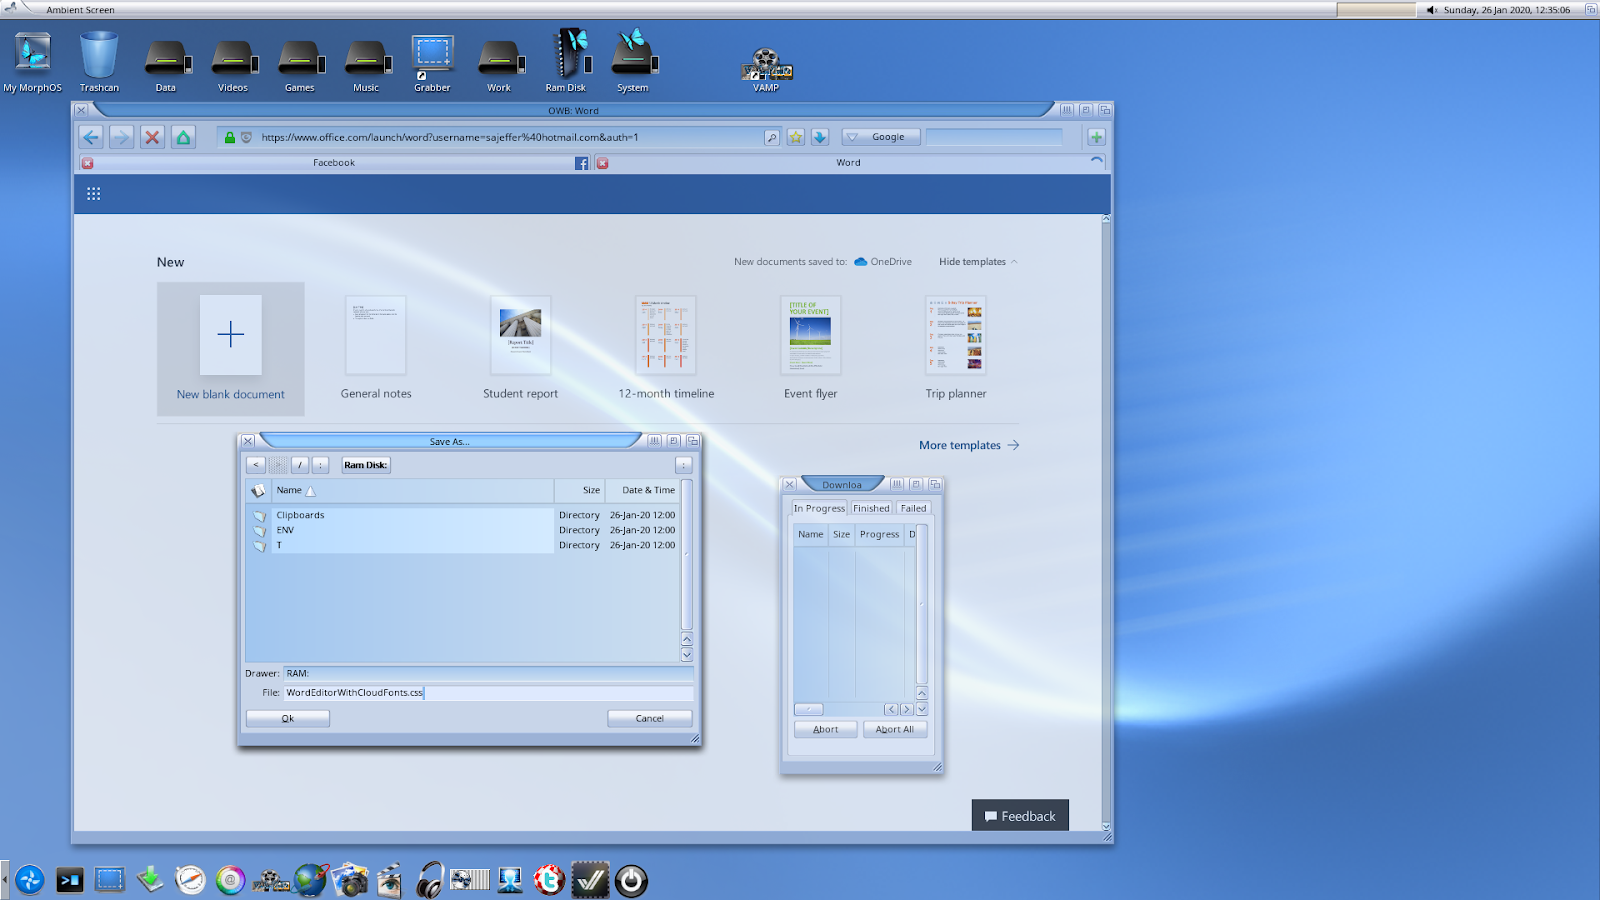Click the back '<' button in Save As

tap(256, 465)
